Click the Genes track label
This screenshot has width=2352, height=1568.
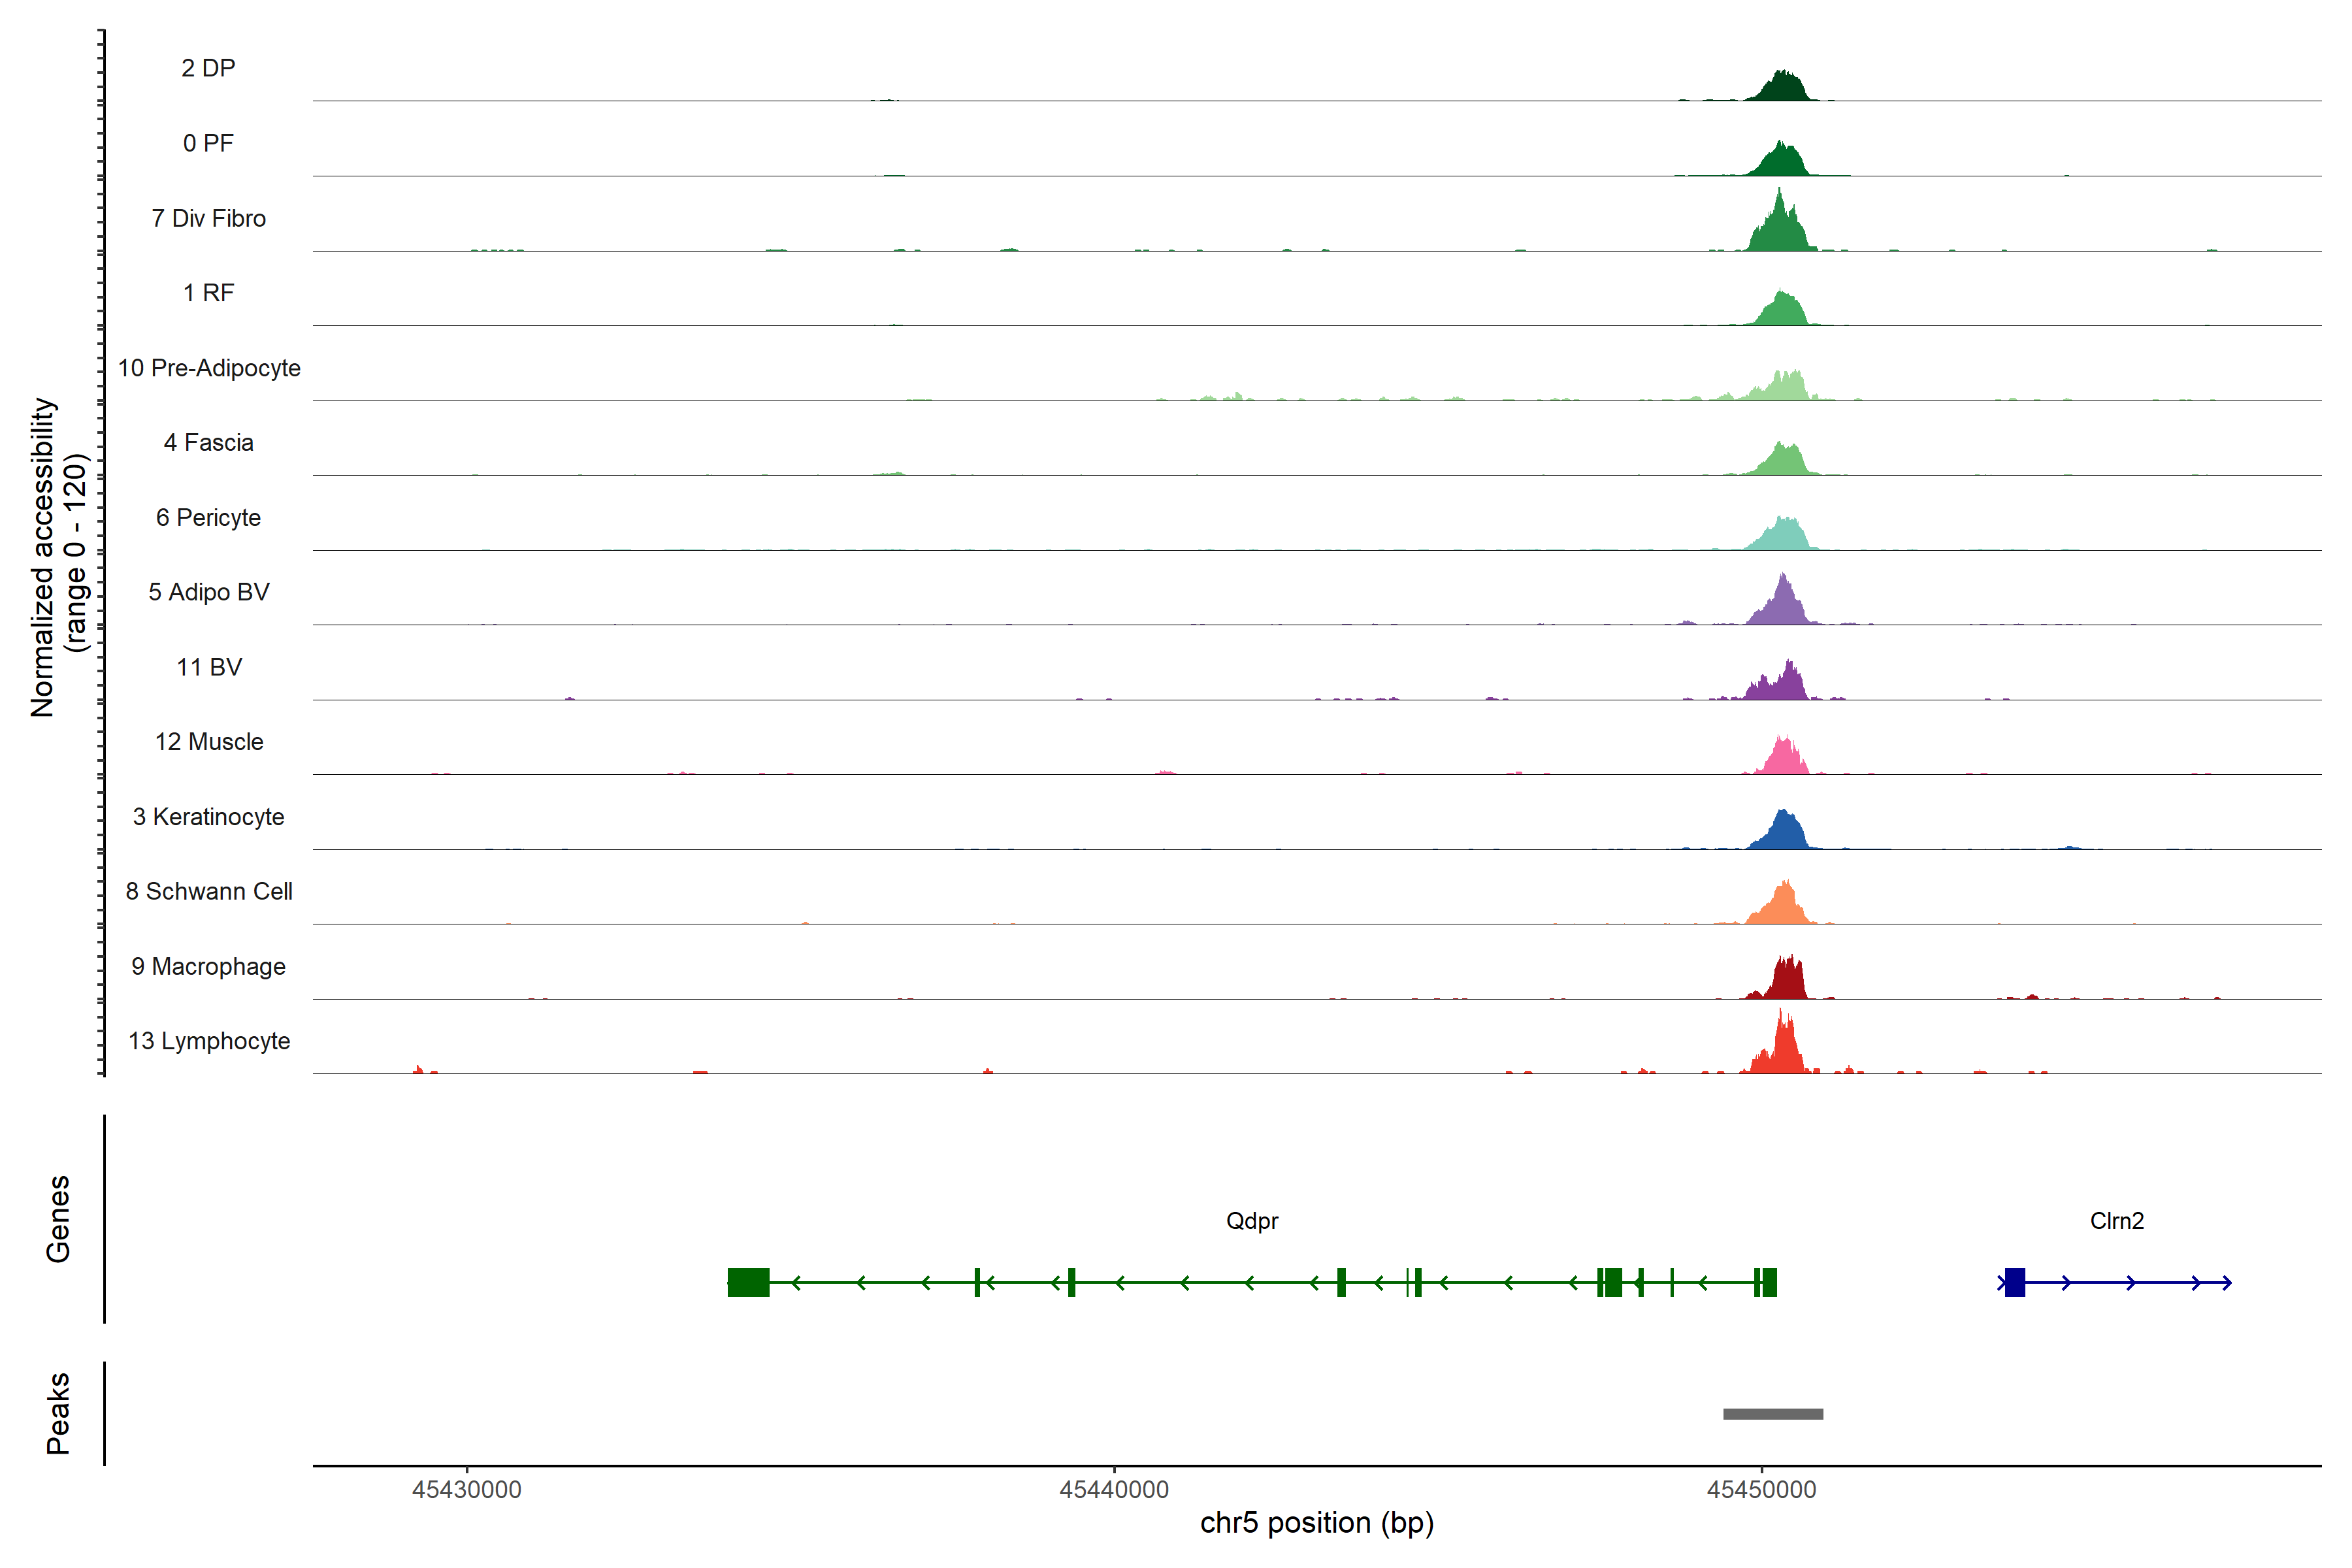58,1219
